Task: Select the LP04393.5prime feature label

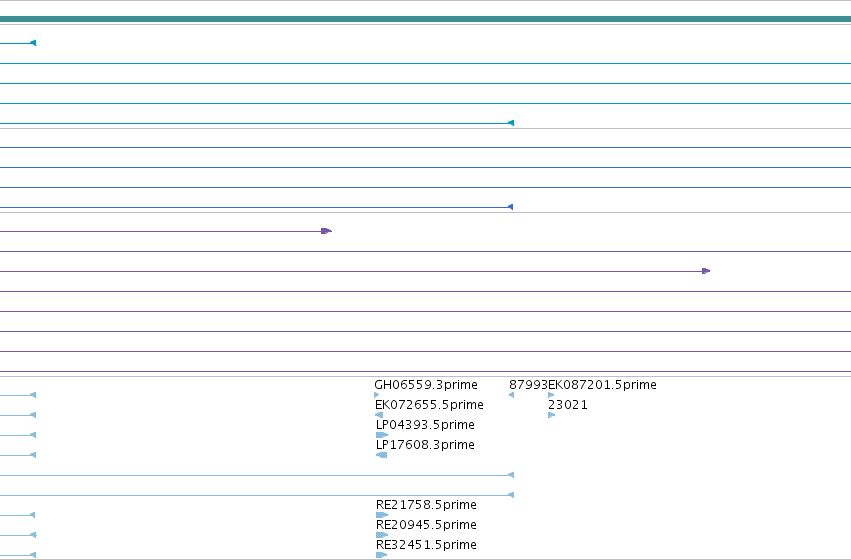Action: click(425, 425)
